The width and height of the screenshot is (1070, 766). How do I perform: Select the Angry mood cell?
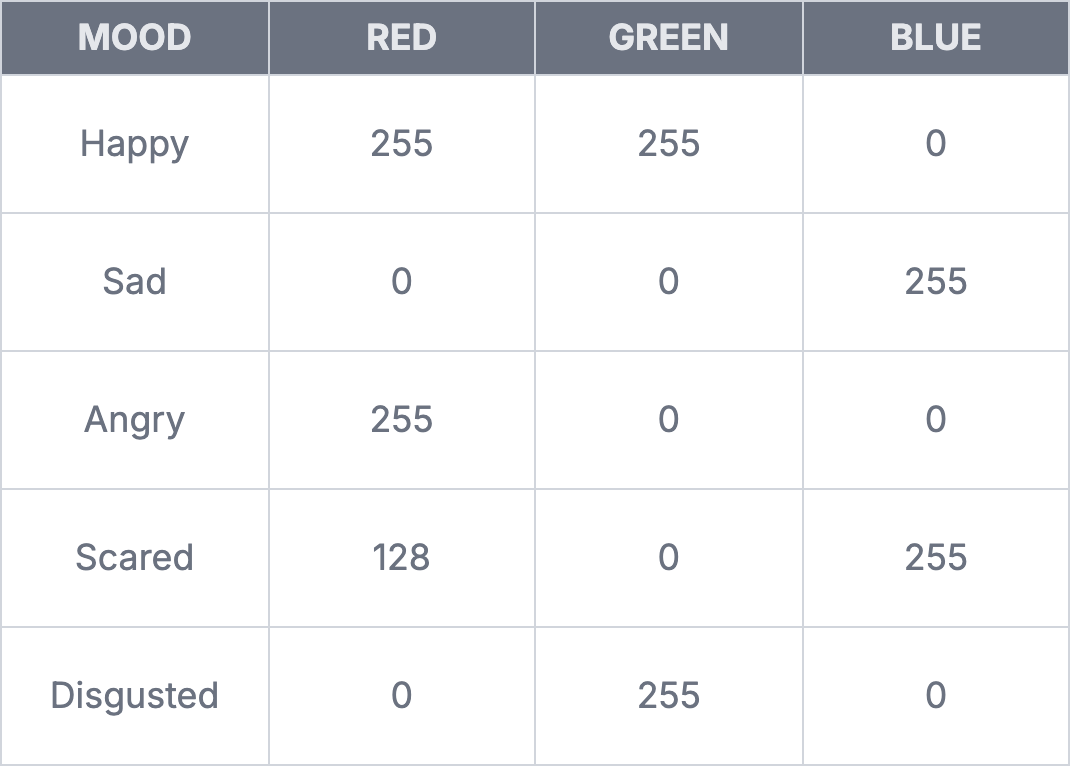[134, 419]
